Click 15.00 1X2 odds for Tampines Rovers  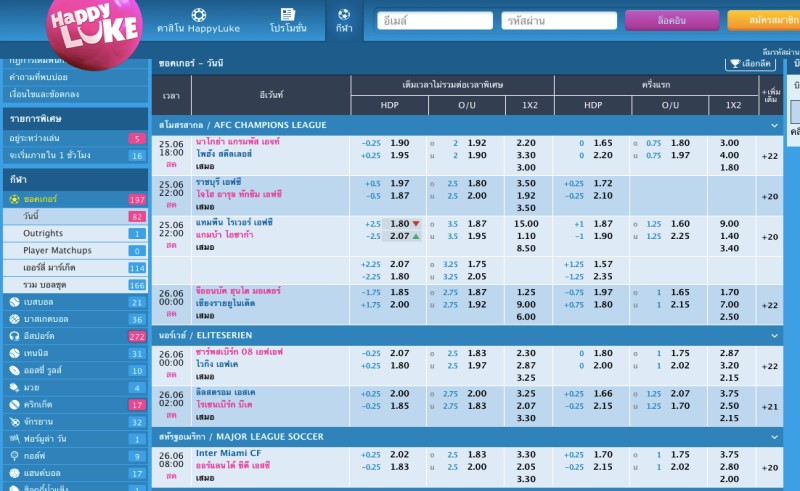(x=526, y=224)
